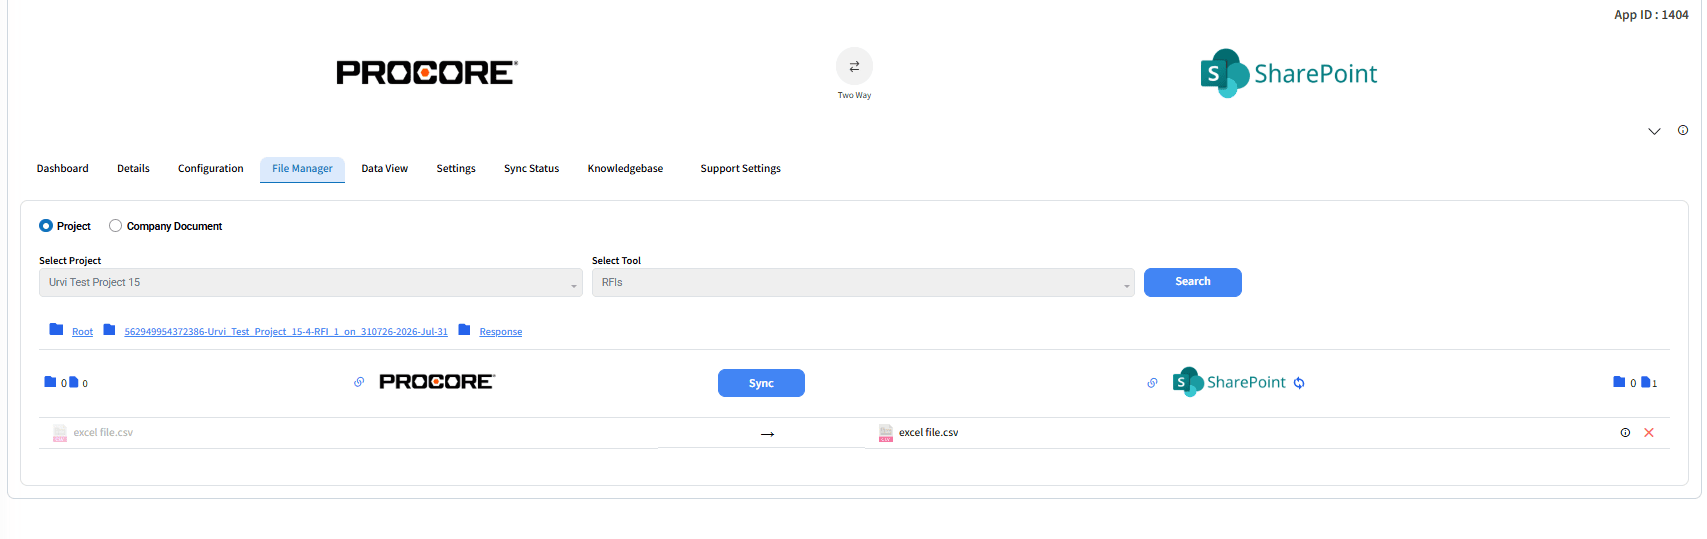Click the refresh icon next to SharePoint
The width and height of the screenshot is (1707, 539).
(x=1299, y=383)
